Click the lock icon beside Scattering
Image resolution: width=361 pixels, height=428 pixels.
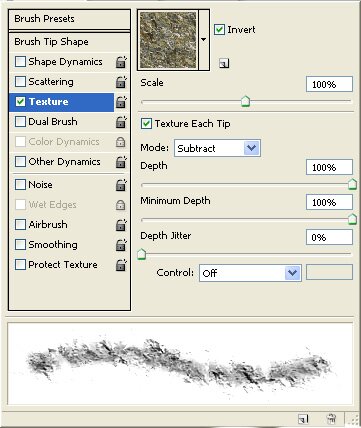[x=121, y=82]
